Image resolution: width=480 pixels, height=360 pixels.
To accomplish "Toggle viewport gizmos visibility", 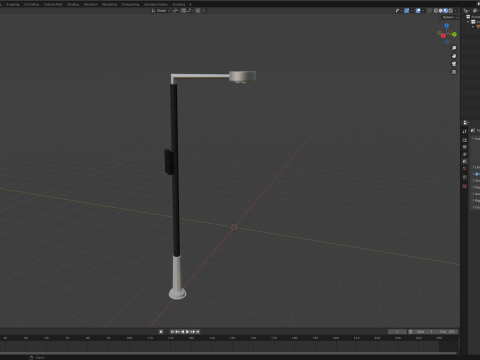I will click(x=407, y=11).
